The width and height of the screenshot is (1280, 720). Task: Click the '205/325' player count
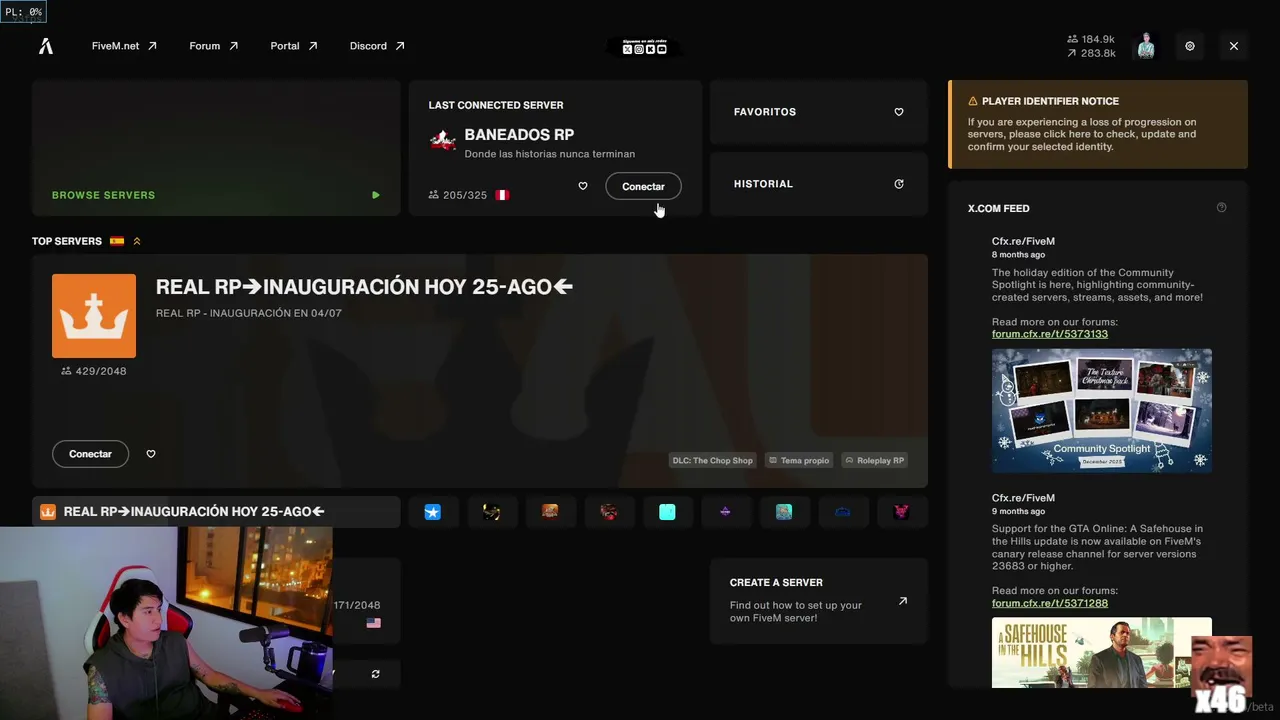tap(458, 195)
